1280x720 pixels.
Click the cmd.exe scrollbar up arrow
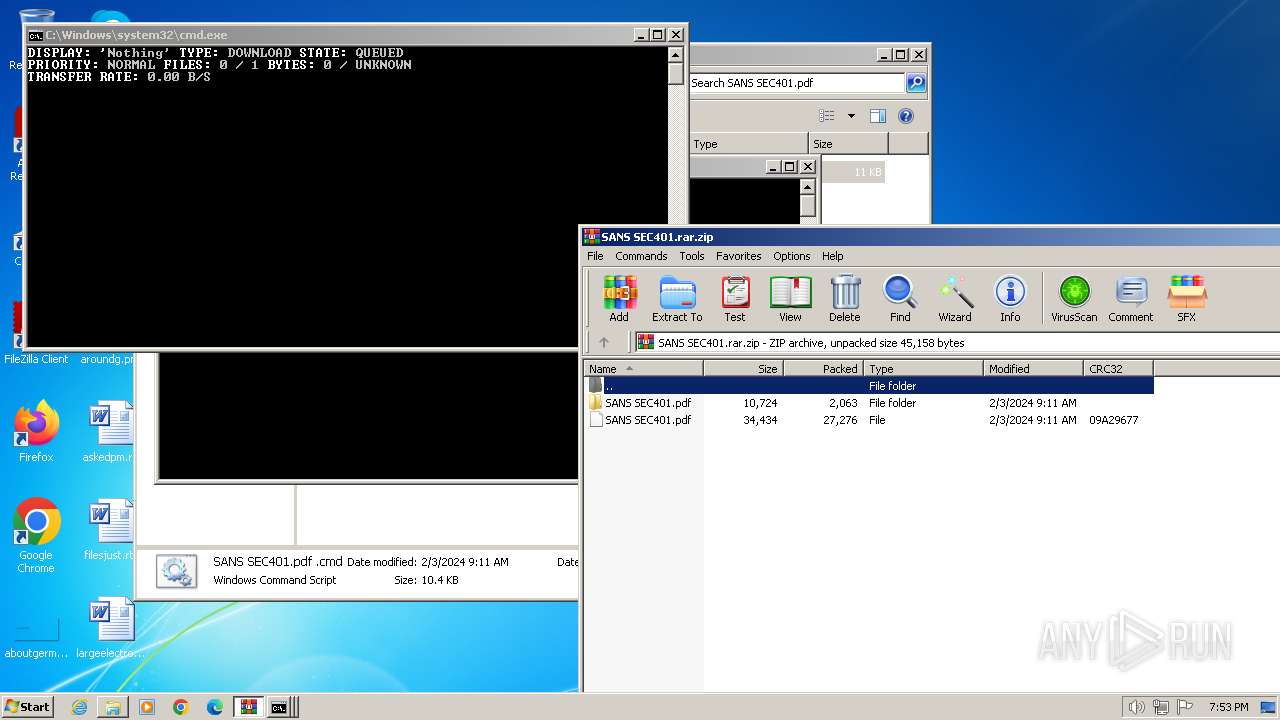click(x=676, y=55)
